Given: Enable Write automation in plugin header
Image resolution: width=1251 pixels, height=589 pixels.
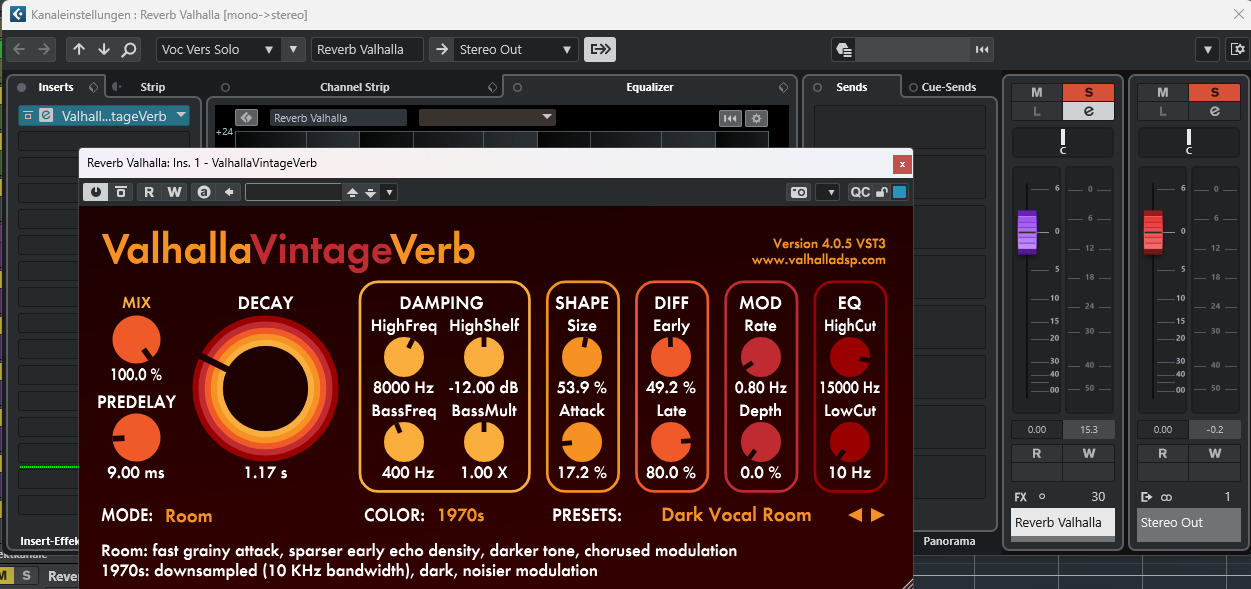Looking at the screenshot, I should [174, 192].
